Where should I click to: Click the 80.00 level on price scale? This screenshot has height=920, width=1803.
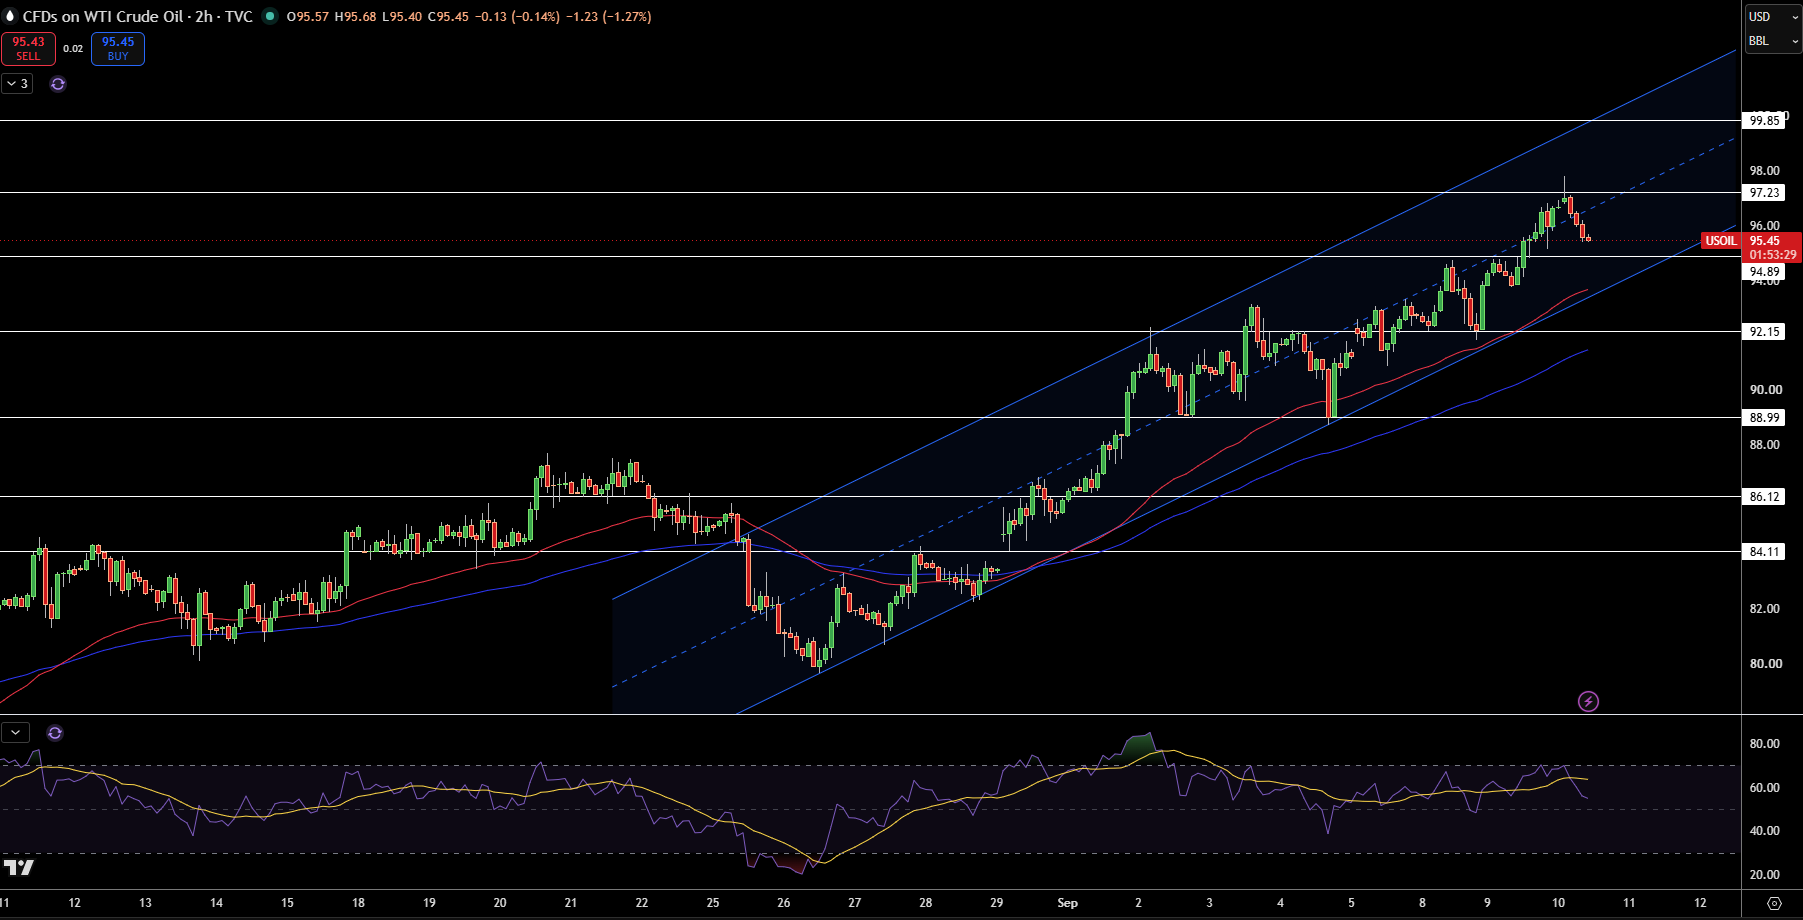click(1765, 664)
